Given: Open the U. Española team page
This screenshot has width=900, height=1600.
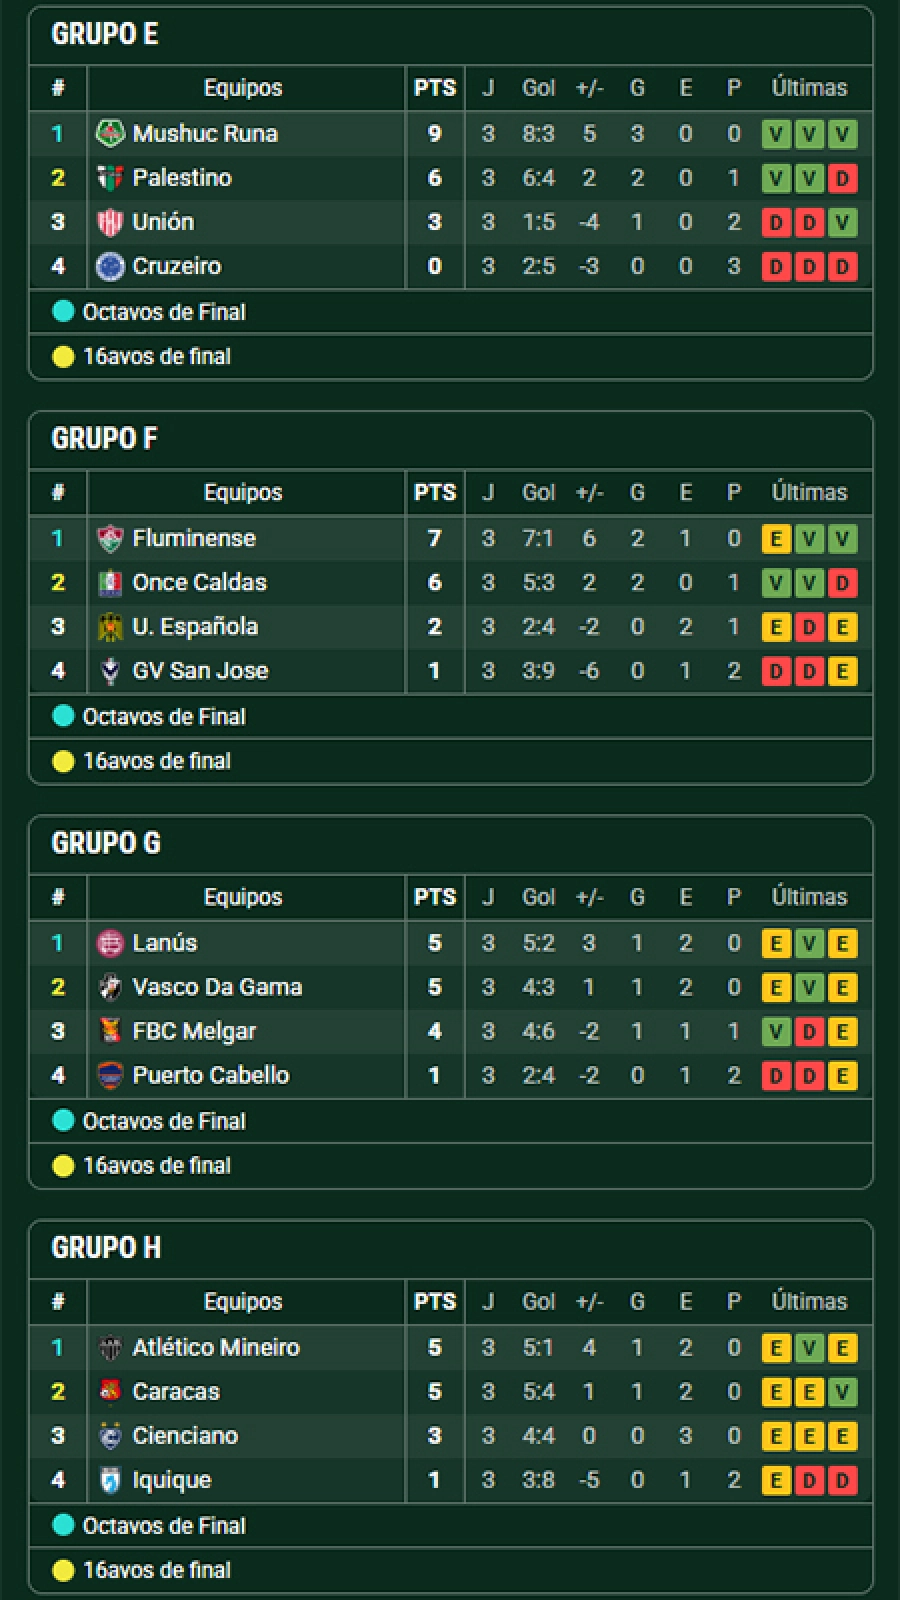Looking at the screenshot, I should point(195,627).
